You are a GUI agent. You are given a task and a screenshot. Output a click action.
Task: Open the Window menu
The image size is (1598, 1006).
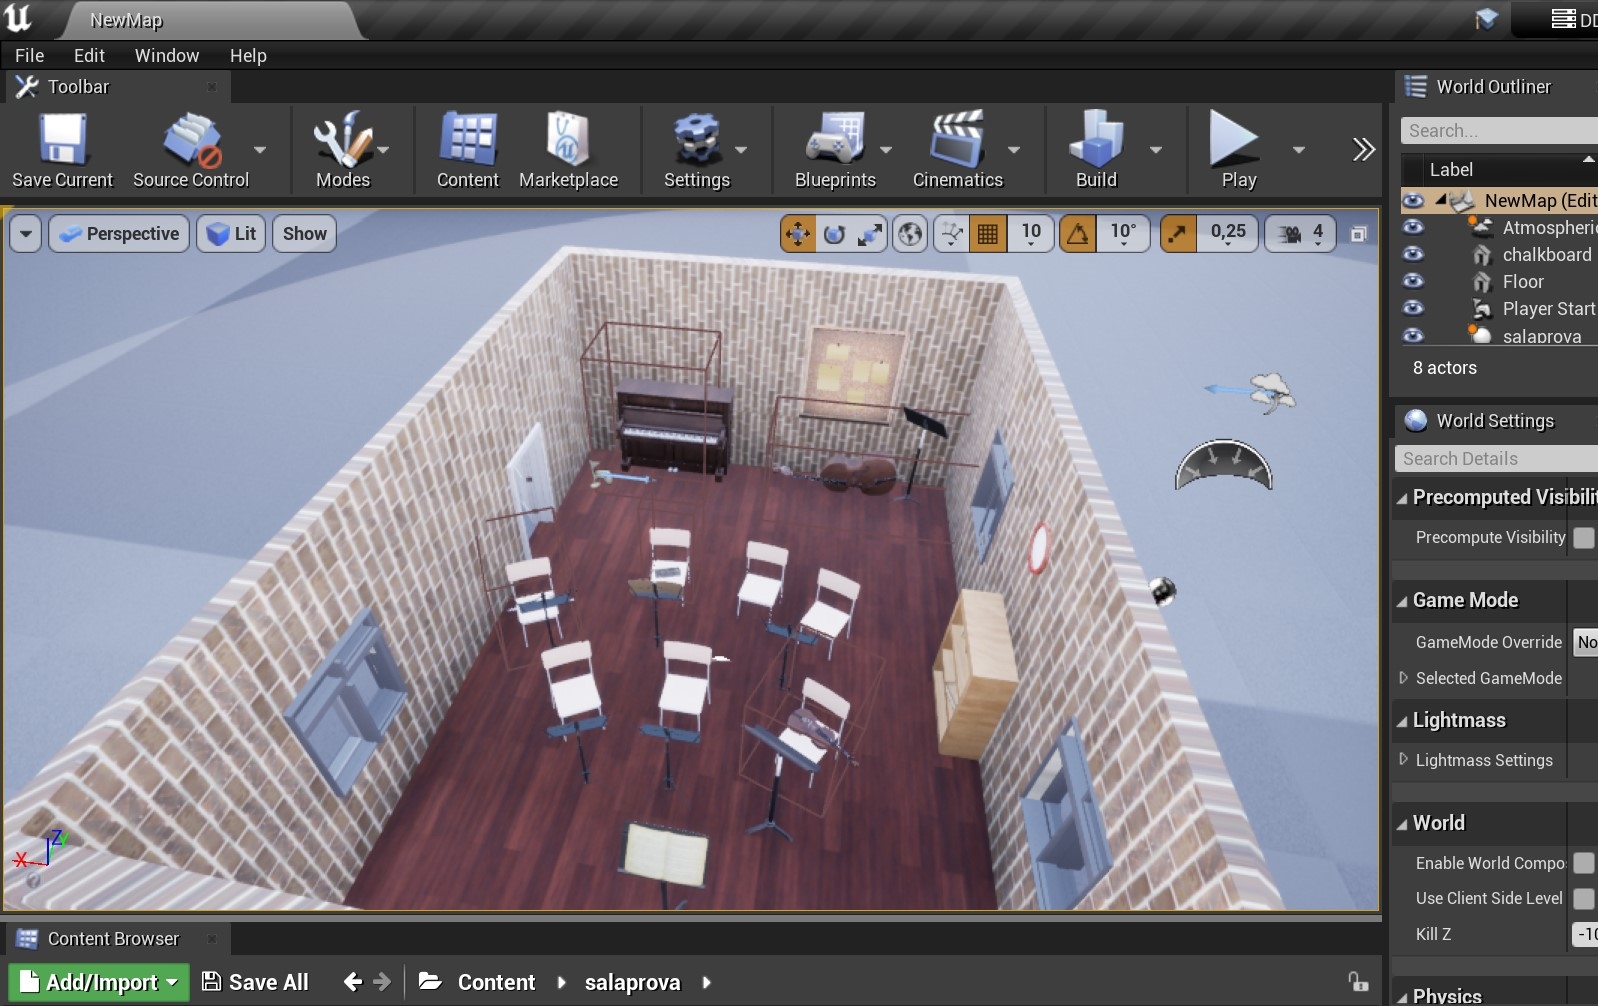166,56
